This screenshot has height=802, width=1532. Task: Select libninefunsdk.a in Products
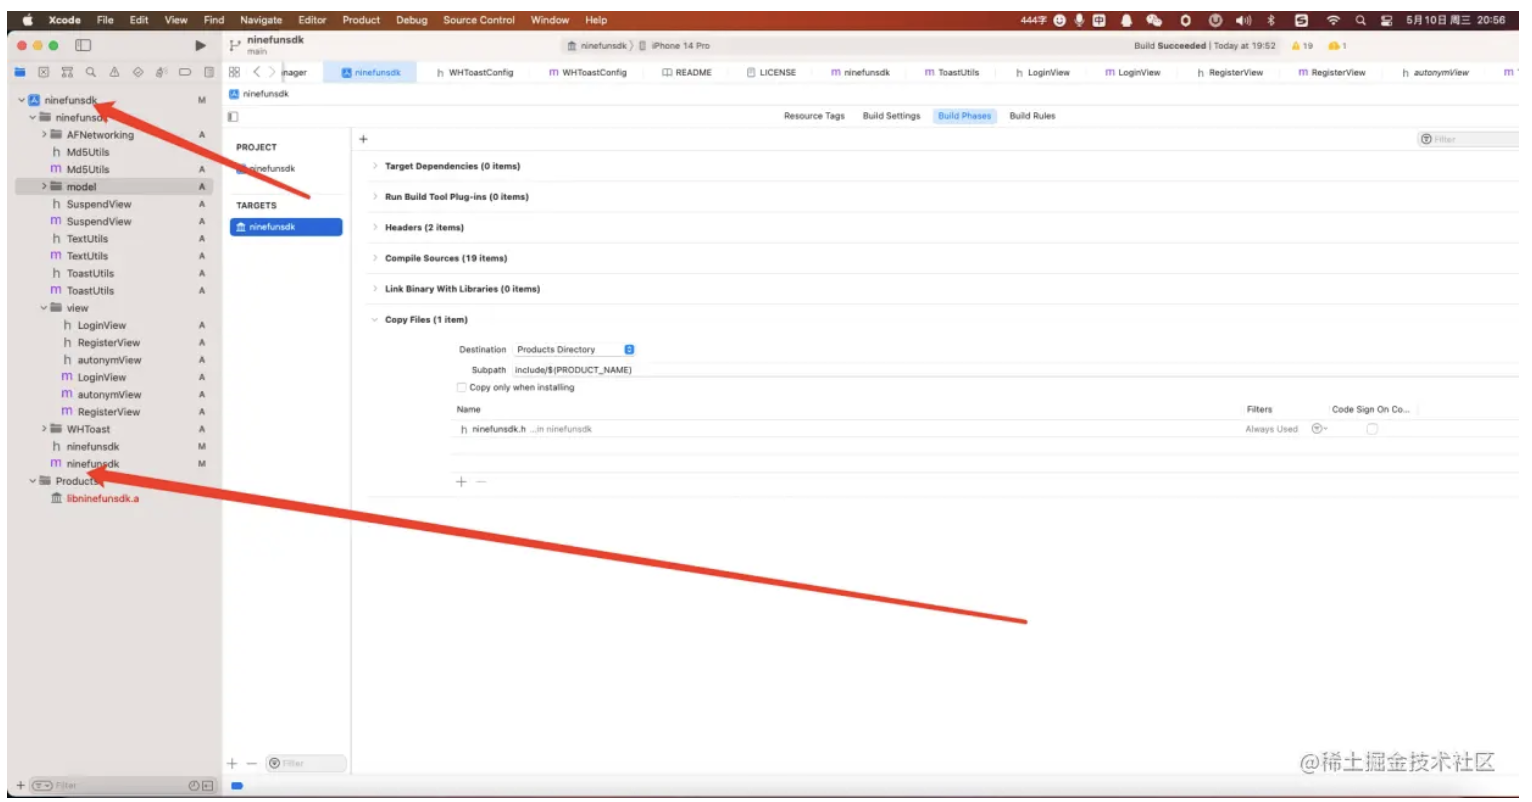click(x=103, y=498)
